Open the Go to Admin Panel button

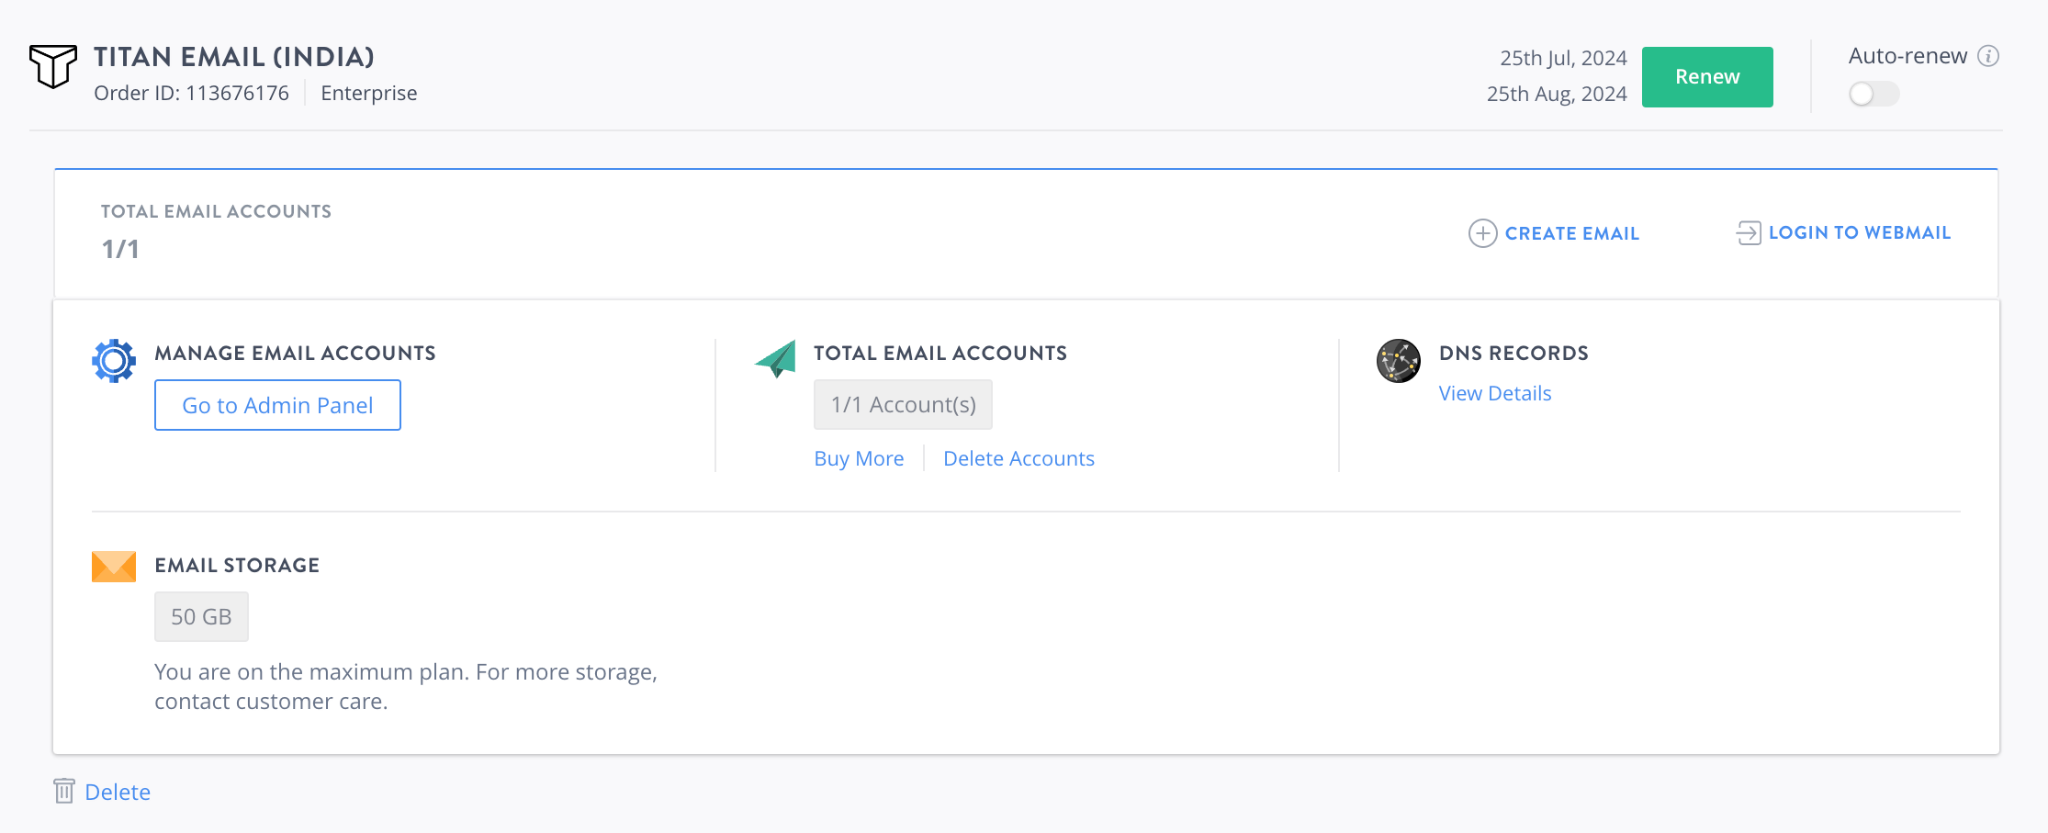tap(277, 405)
